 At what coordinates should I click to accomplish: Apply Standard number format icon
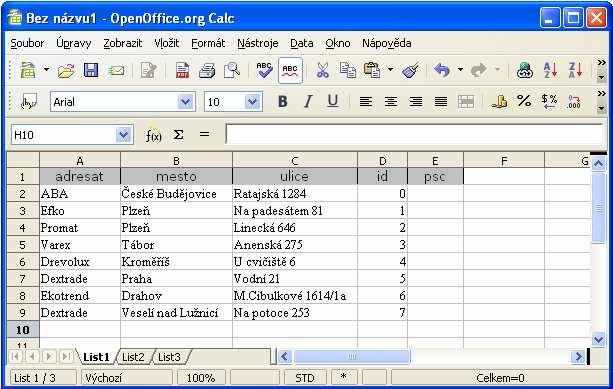(x=549, y=101)
